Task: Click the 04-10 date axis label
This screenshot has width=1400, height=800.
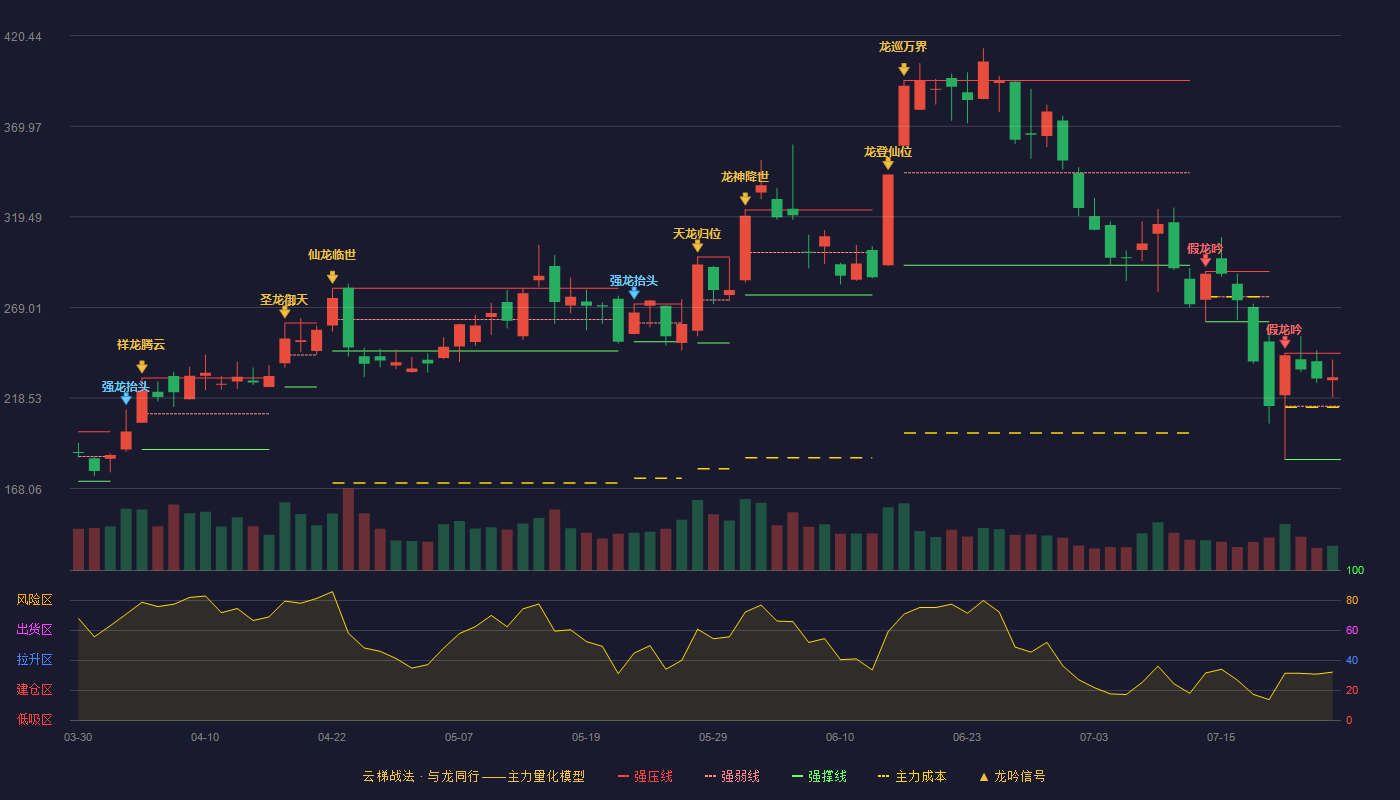Action: coord(205,737)
